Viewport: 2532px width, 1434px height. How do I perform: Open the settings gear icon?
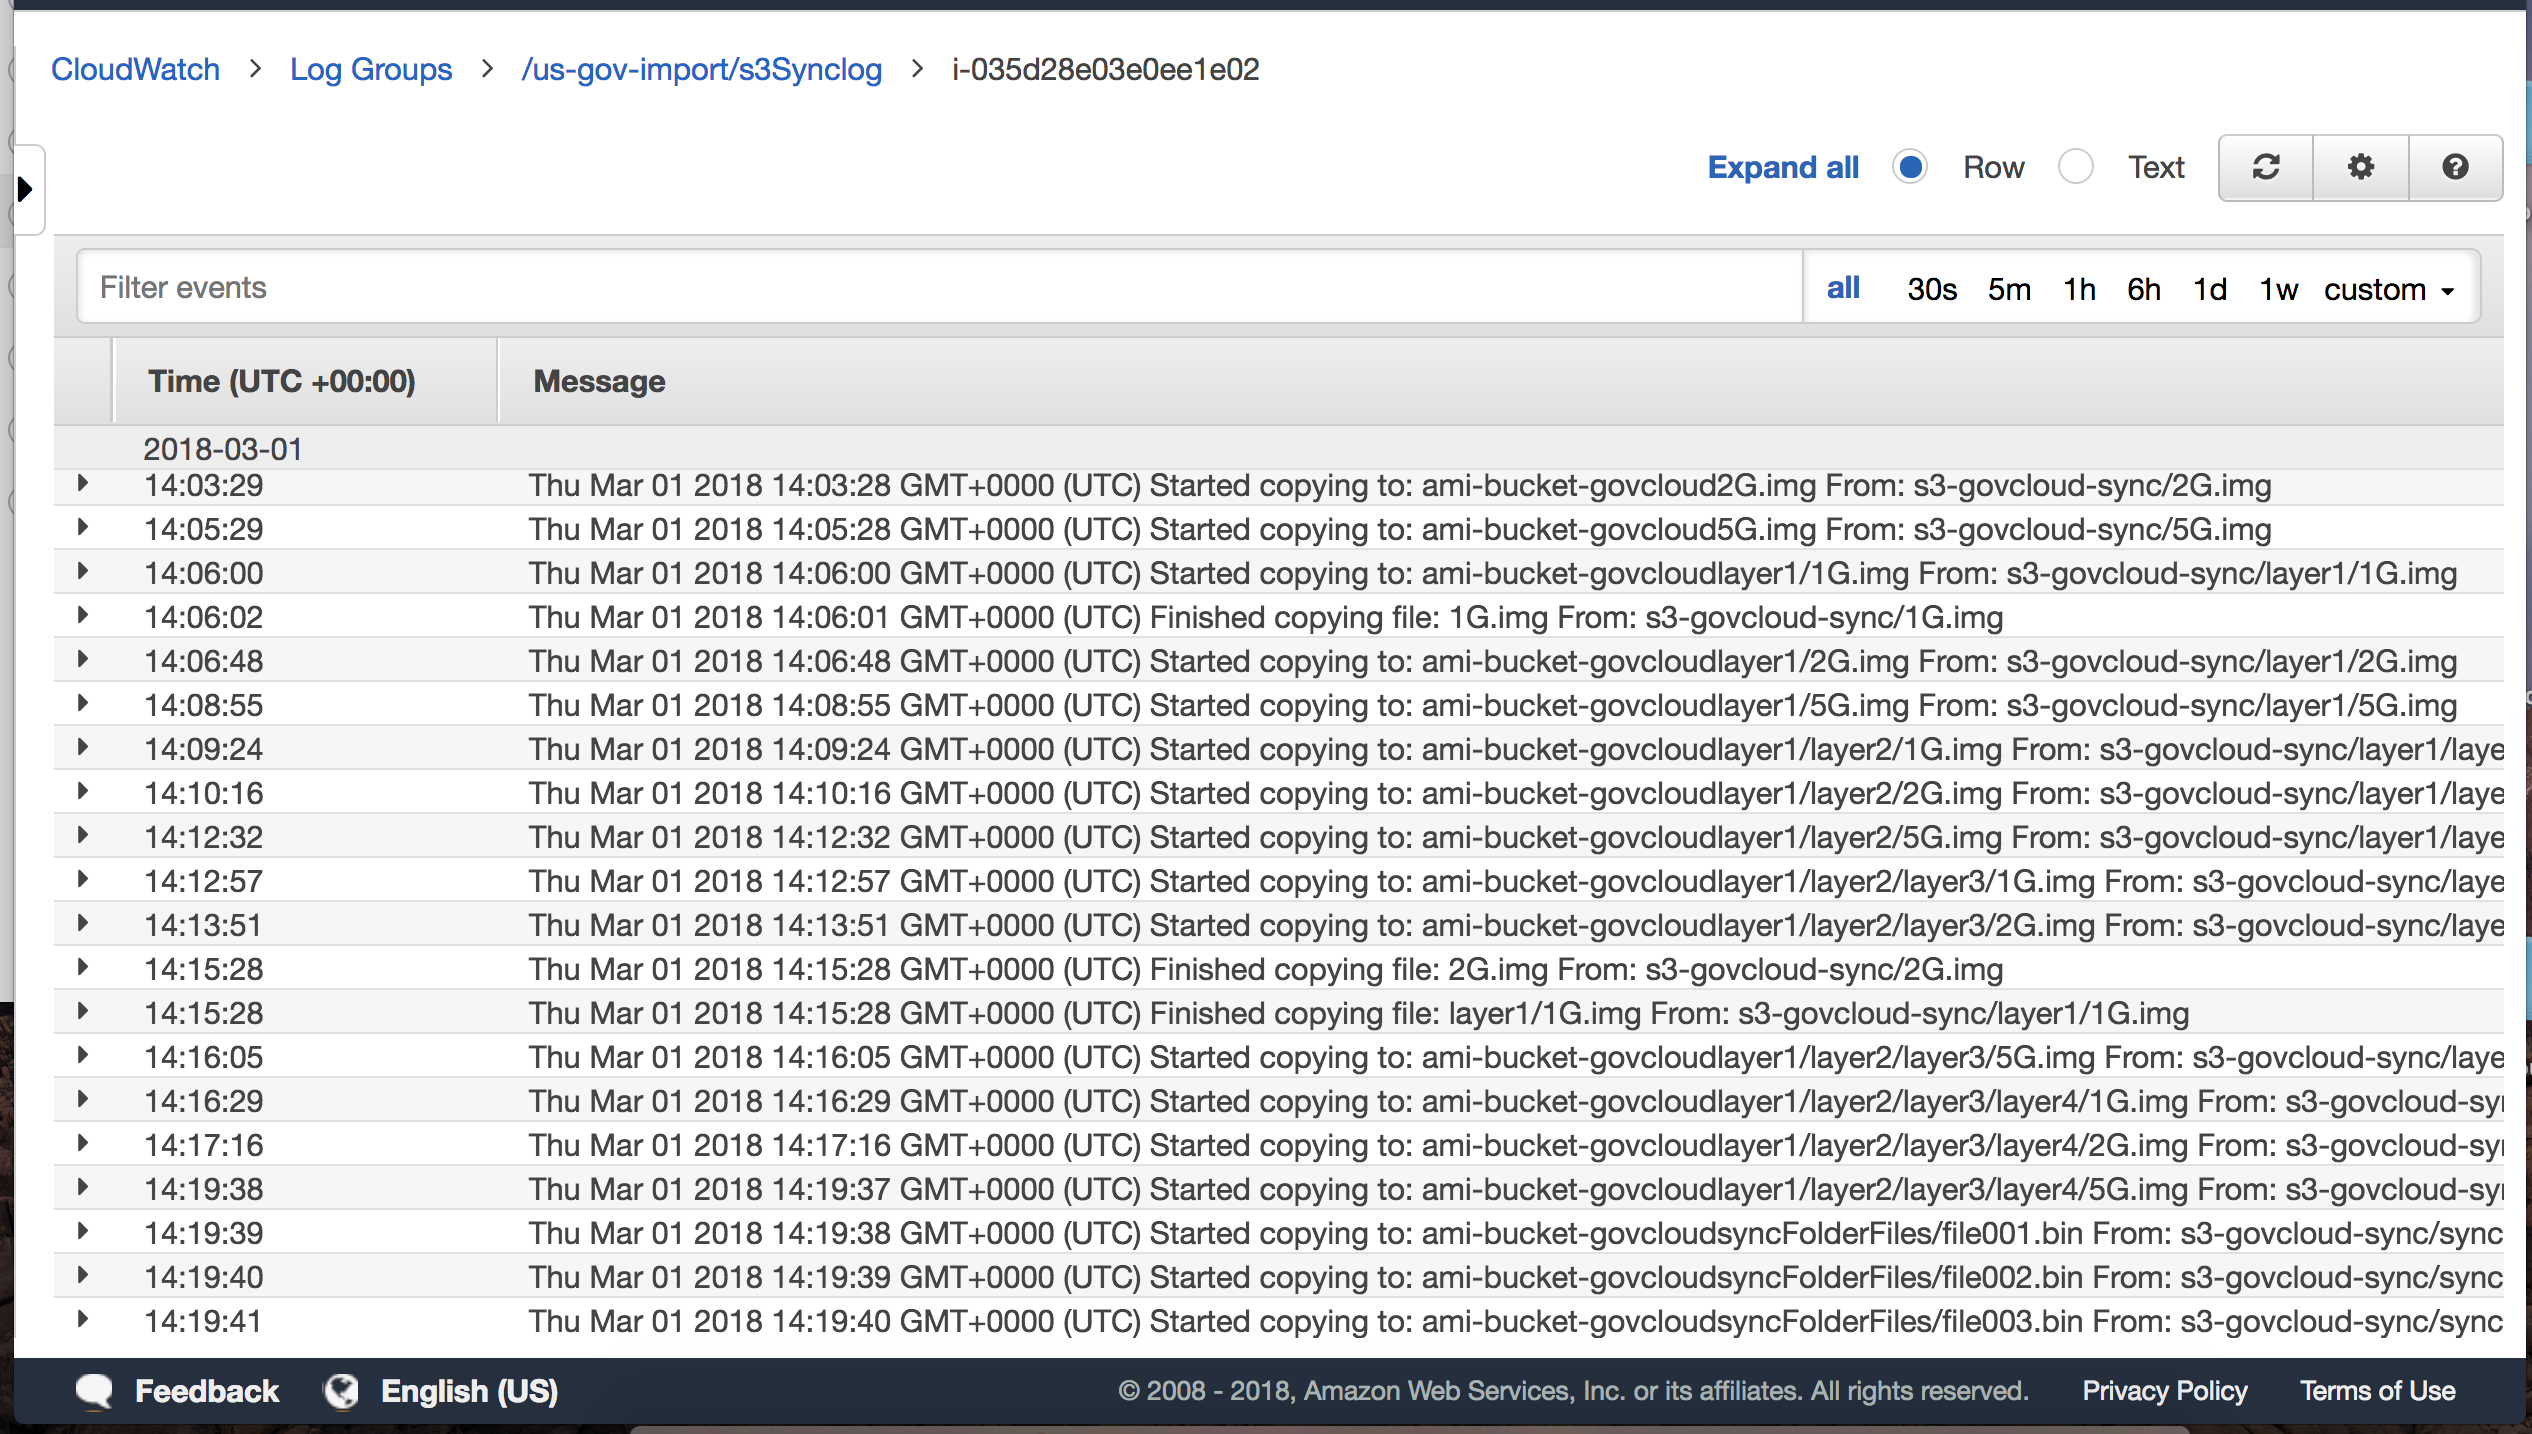point(2360,167)
